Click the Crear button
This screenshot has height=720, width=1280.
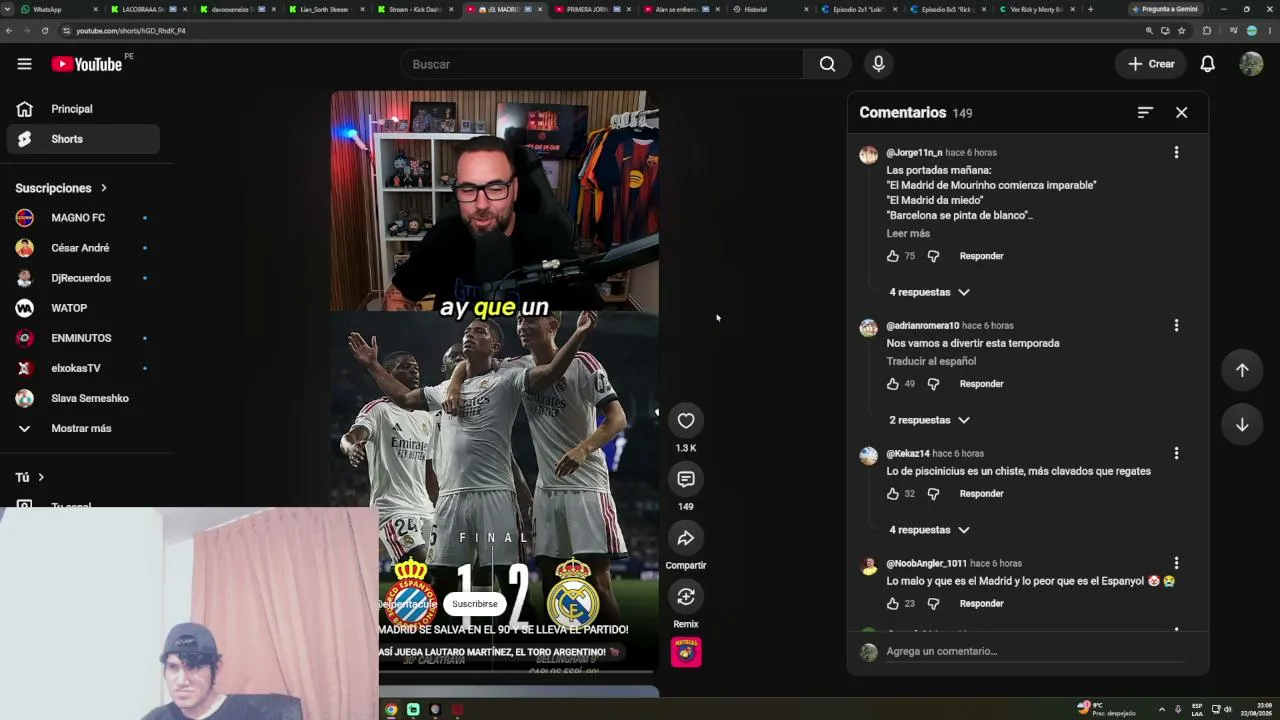[1151, 64]
